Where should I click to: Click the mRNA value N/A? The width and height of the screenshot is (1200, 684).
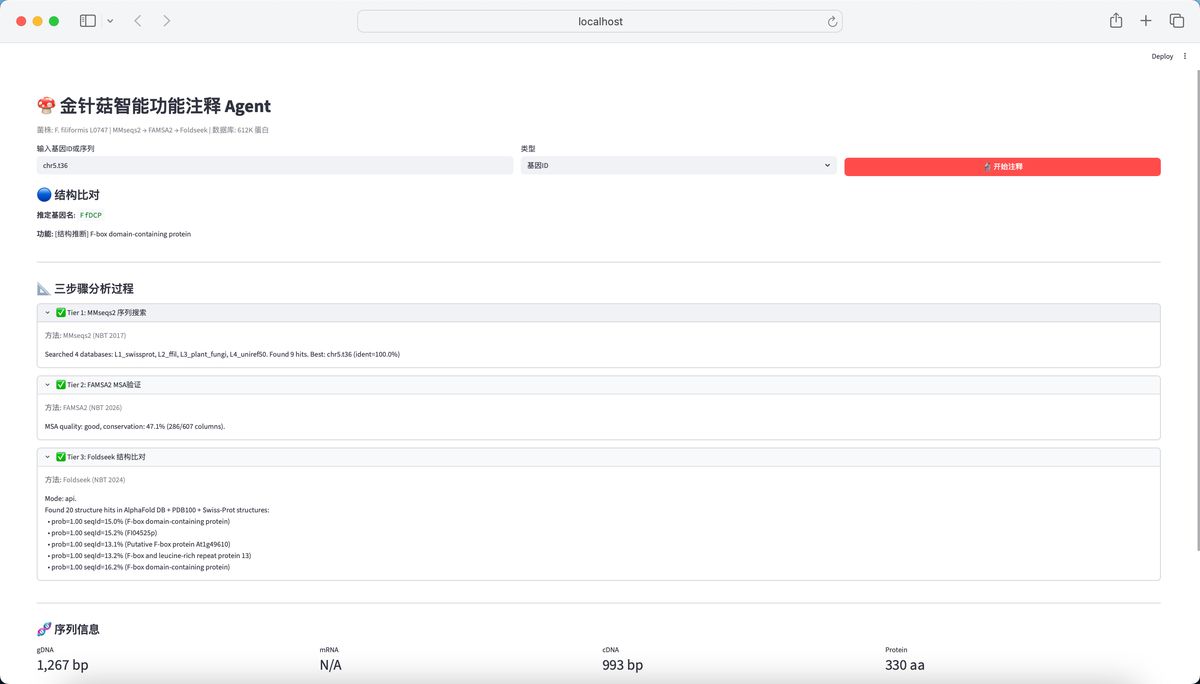tap(331, 665)
